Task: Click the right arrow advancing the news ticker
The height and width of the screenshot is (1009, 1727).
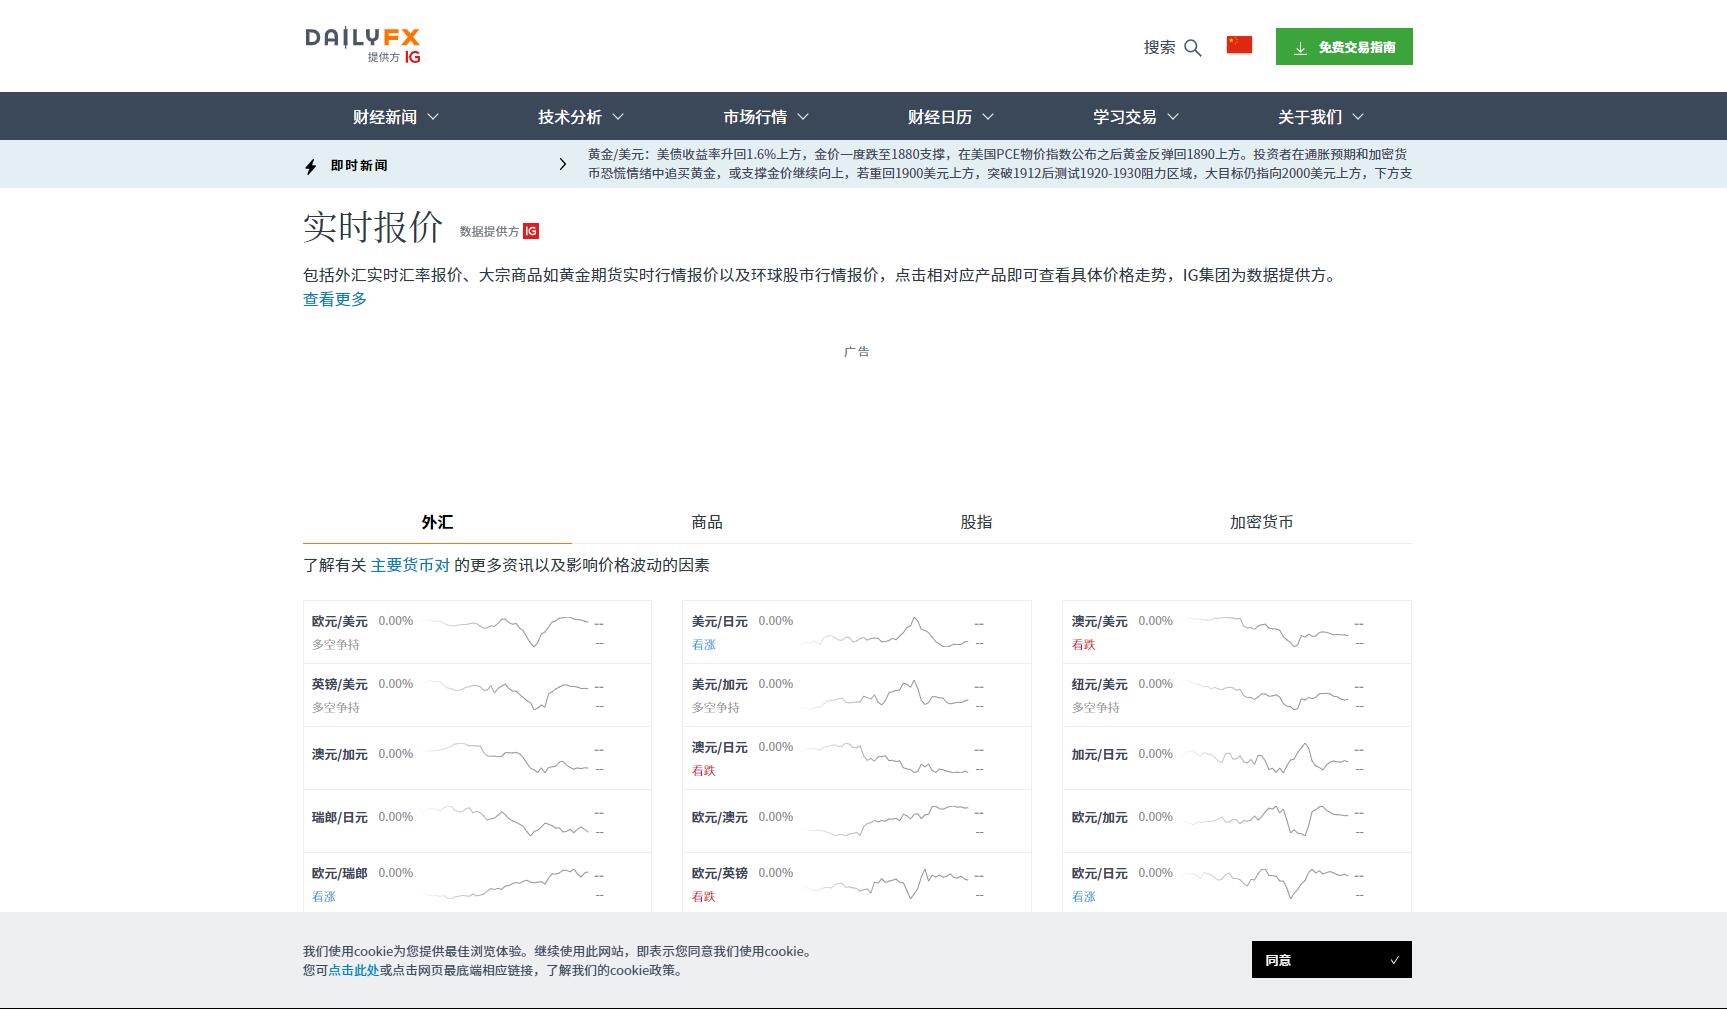Action: click(x=563, y=164)
